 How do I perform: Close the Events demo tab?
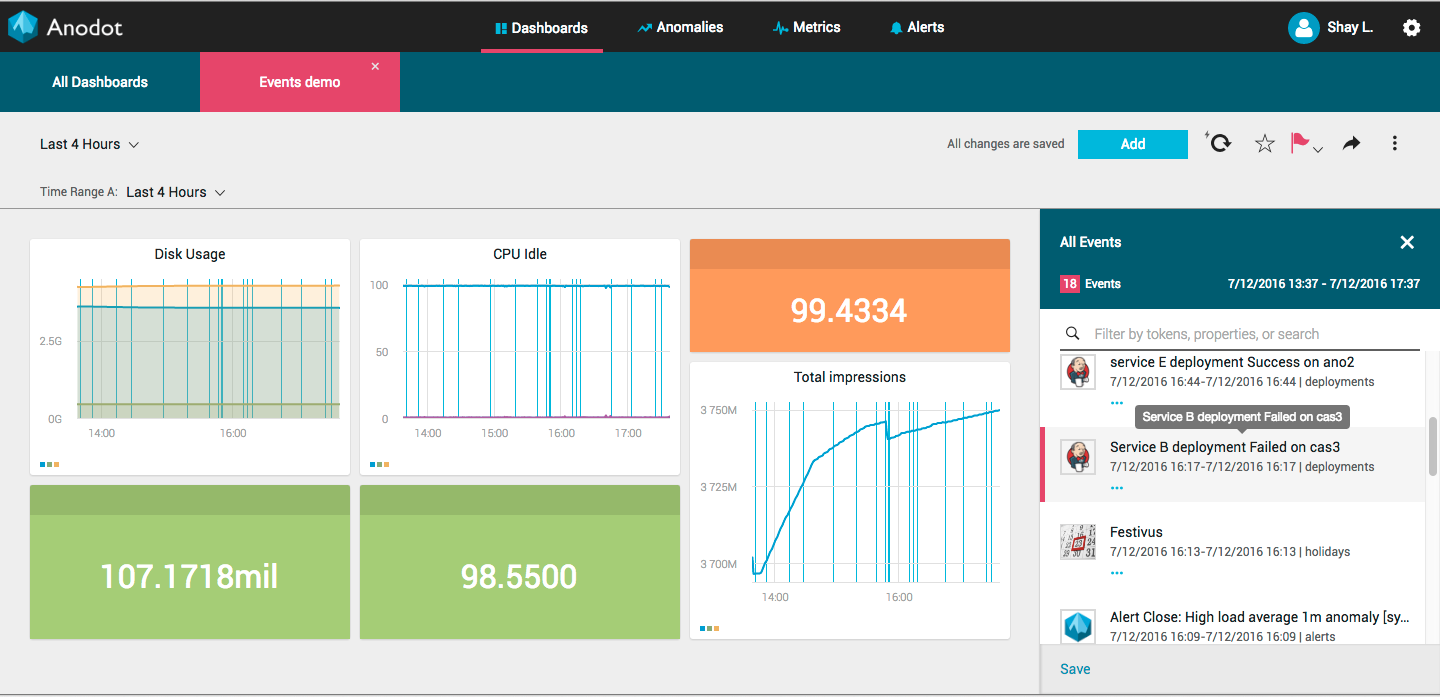(375, 67)
